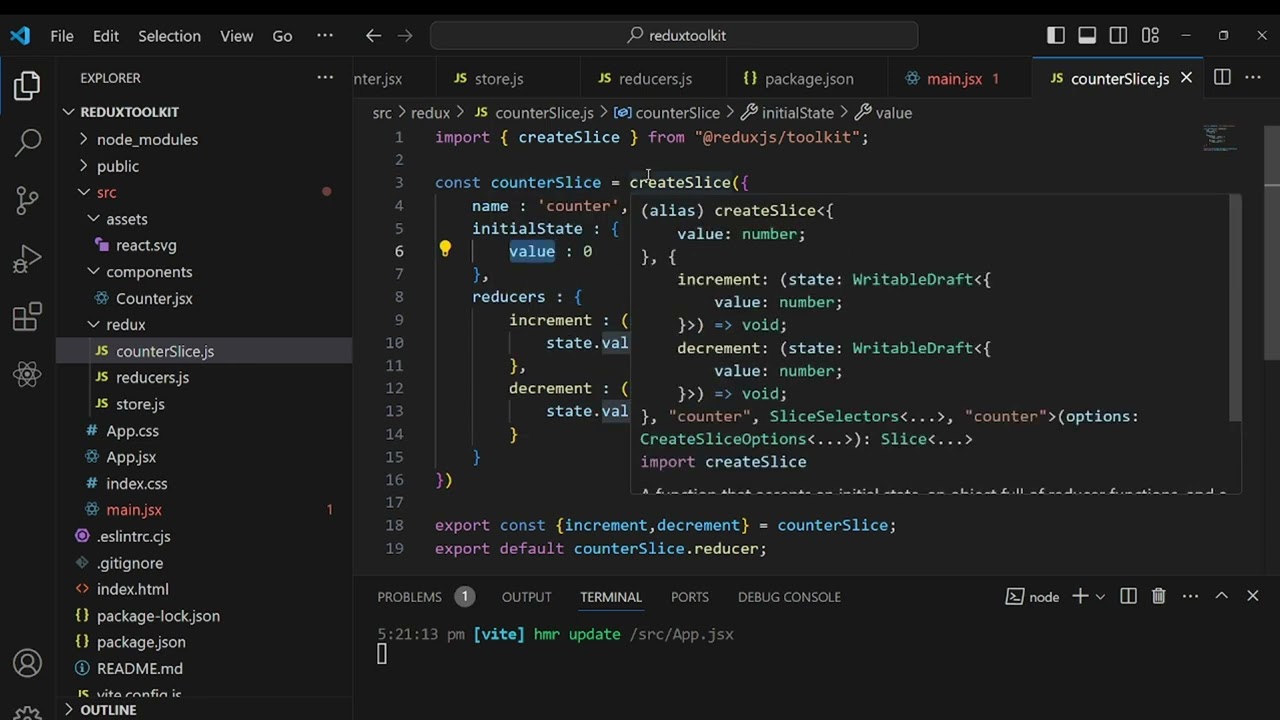The image size is (1280, 720).
Task: Open the Accounts icon in activity bar
Action: pos(27,663)
